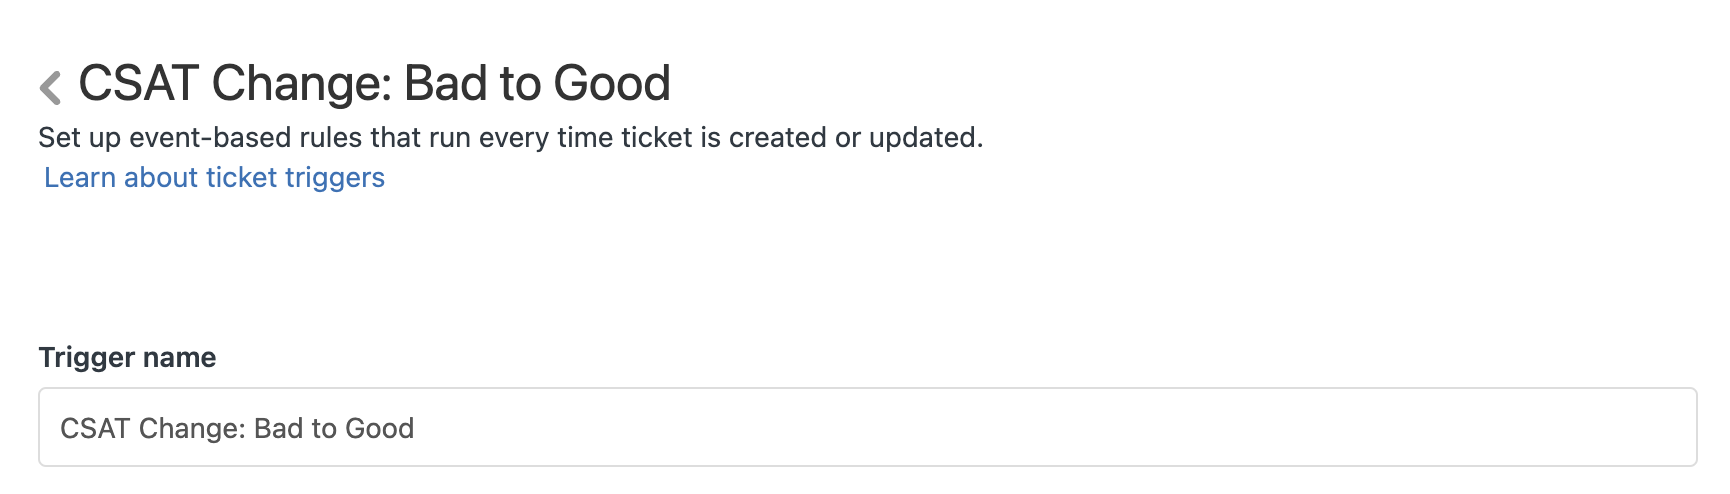1730x494 pixels.
Task: Follow the blue ticket triggers help link
Action: (x=214, y=177)
